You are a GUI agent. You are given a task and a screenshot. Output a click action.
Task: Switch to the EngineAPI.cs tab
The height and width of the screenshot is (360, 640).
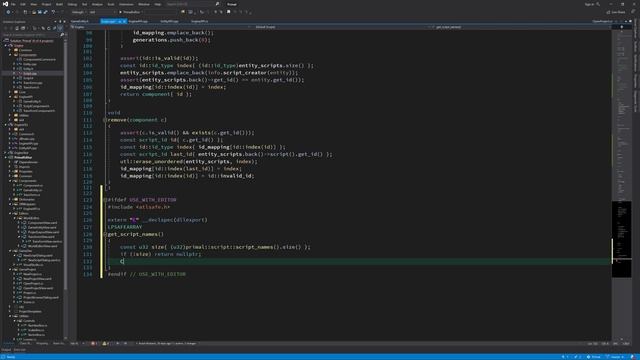click(200, 21)
